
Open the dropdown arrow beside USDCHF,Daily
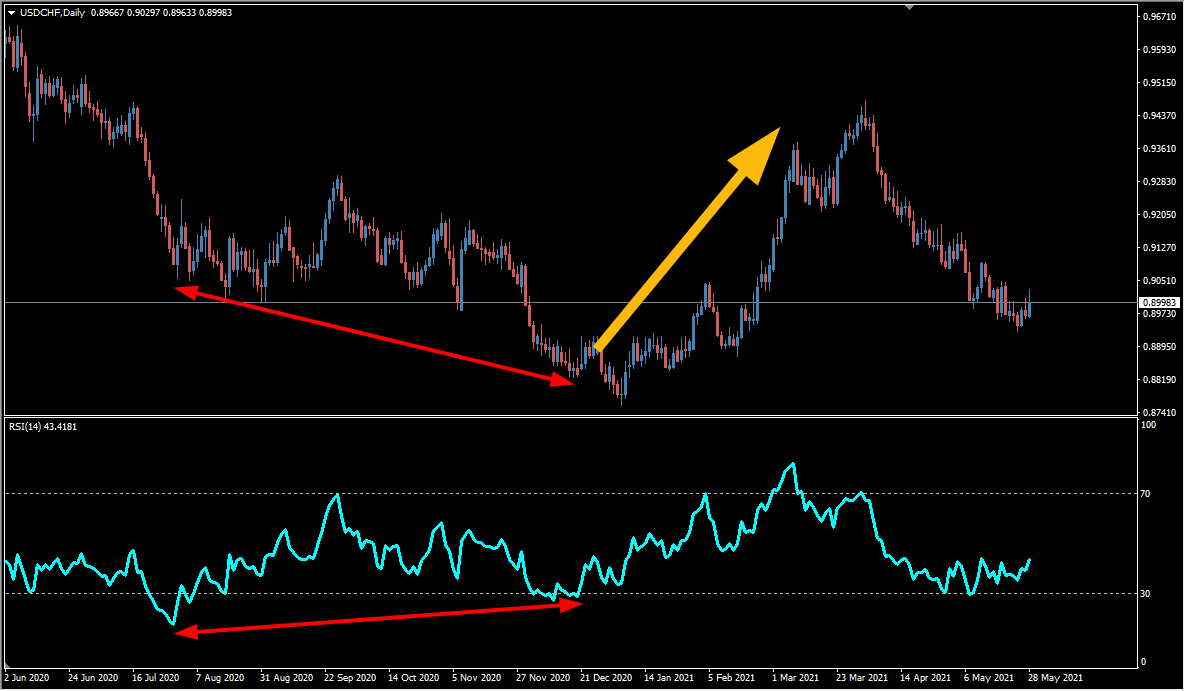point(11,12)
